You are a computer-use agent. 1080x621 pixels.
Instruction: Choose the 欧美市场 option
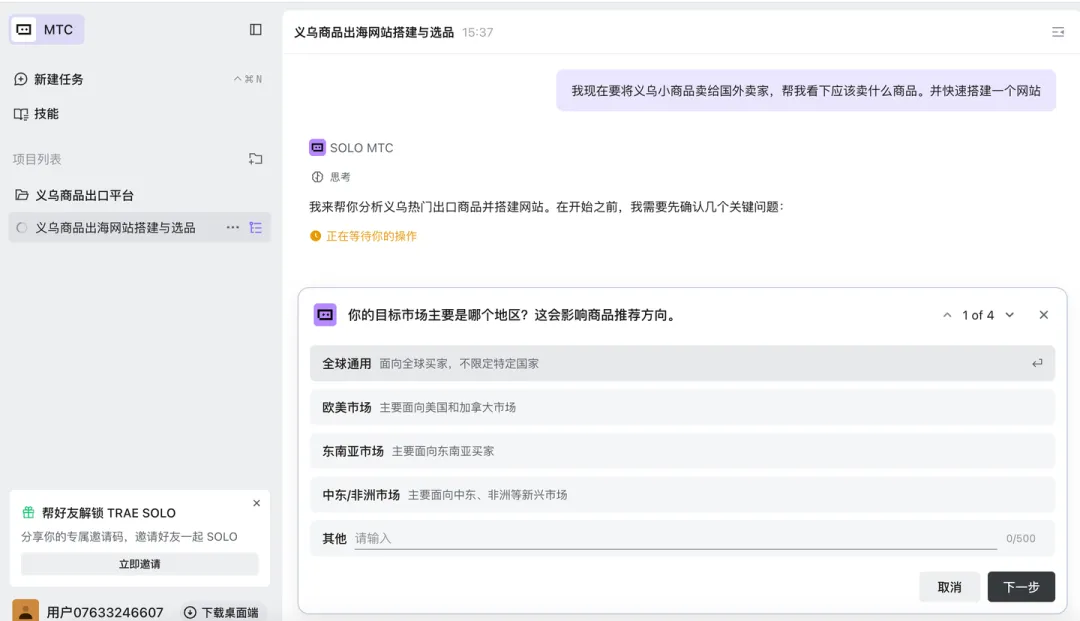coord(682,408)
